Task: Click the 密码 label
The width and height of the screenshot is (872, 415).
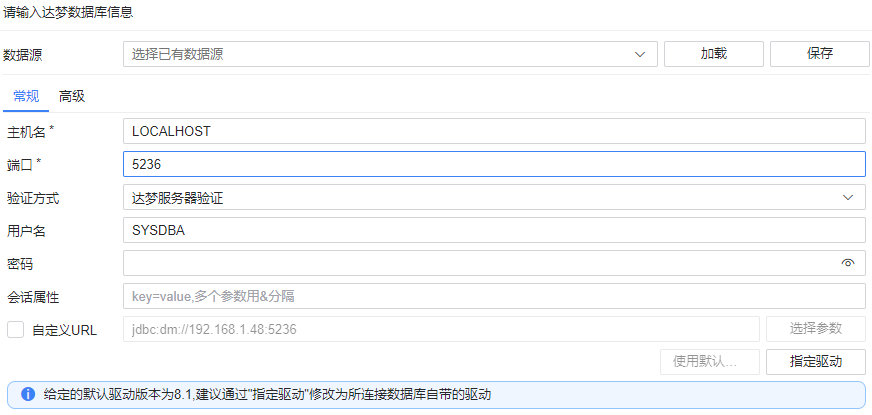Action: pos(19,264)
